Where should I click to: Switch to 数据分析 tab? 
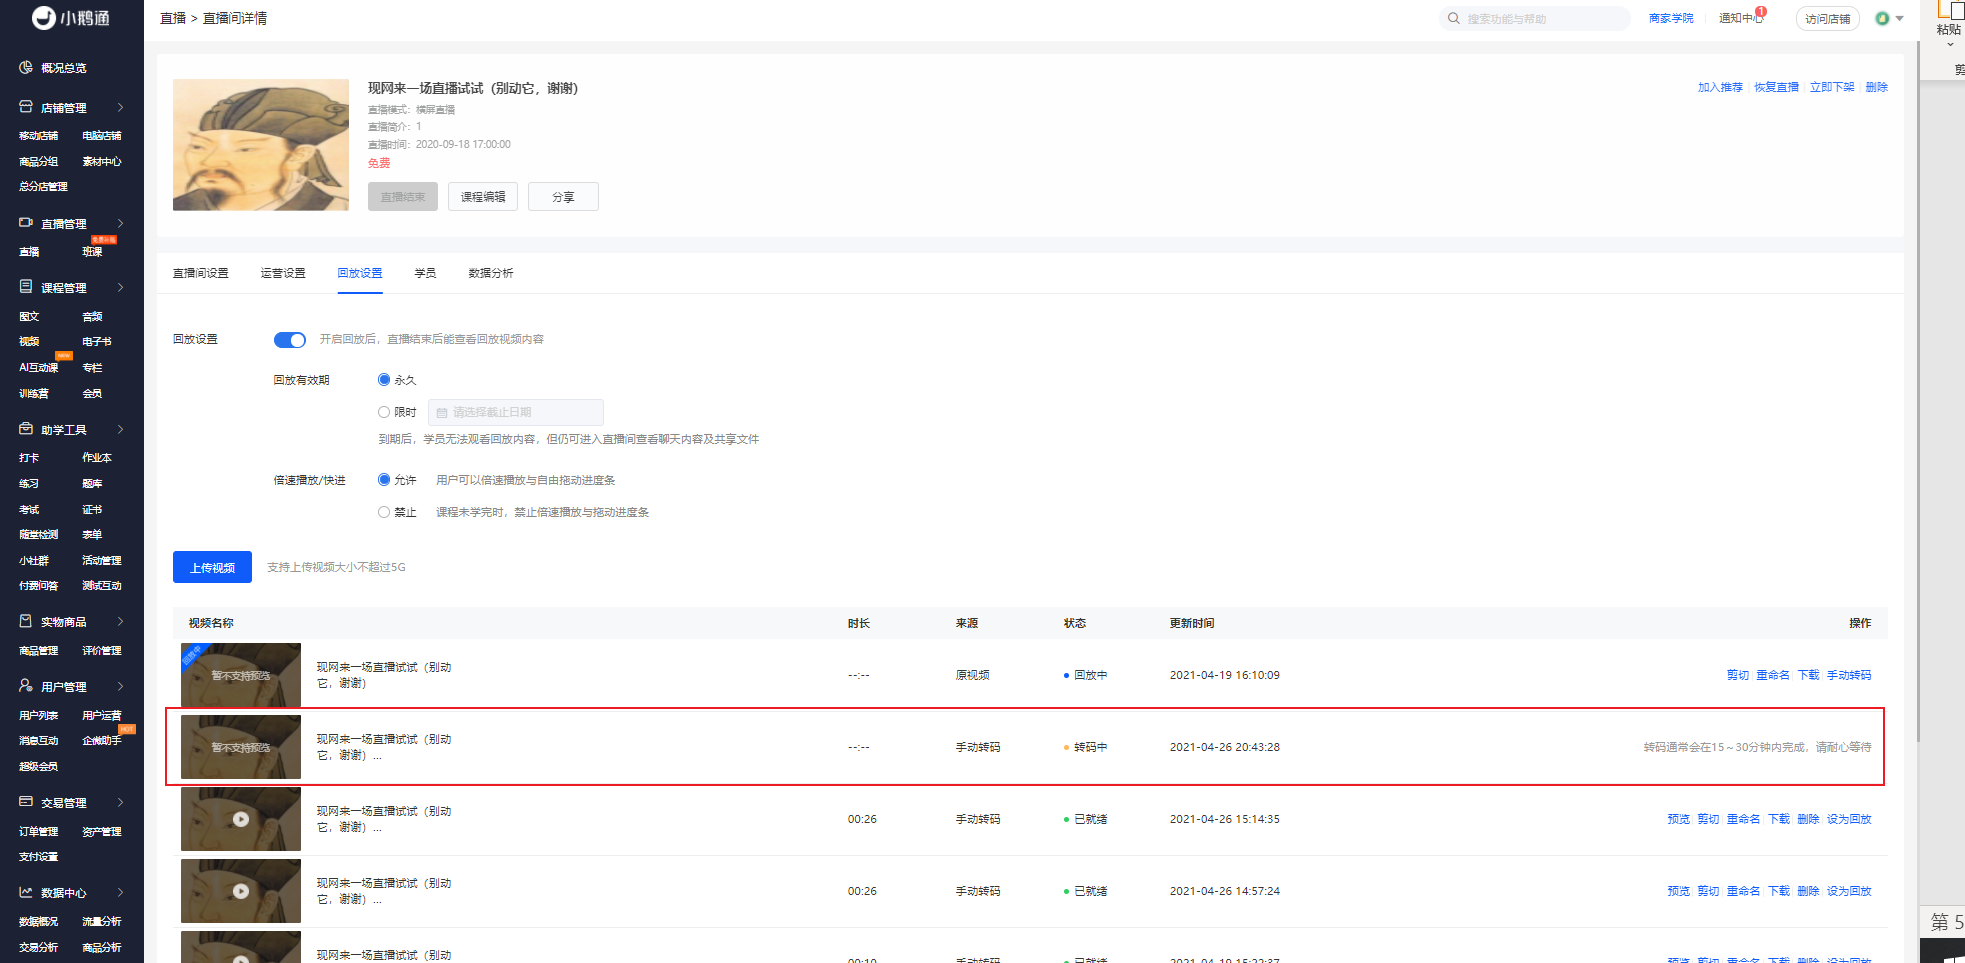pyautogui.click(x=491, y=273)
